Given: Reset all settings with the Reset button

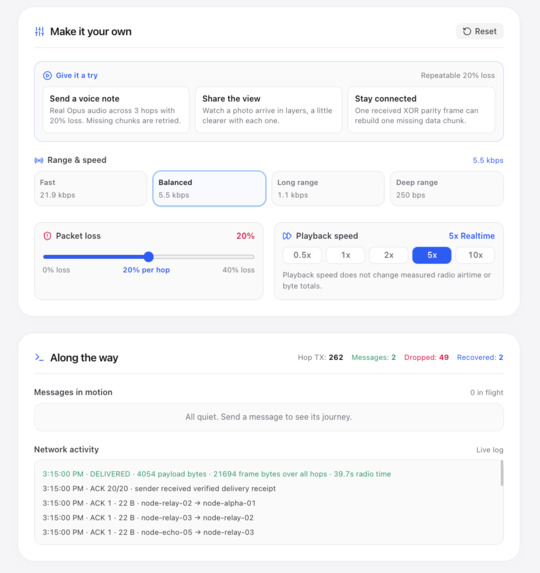Looking at the screenshot, I should pos(480,31).
